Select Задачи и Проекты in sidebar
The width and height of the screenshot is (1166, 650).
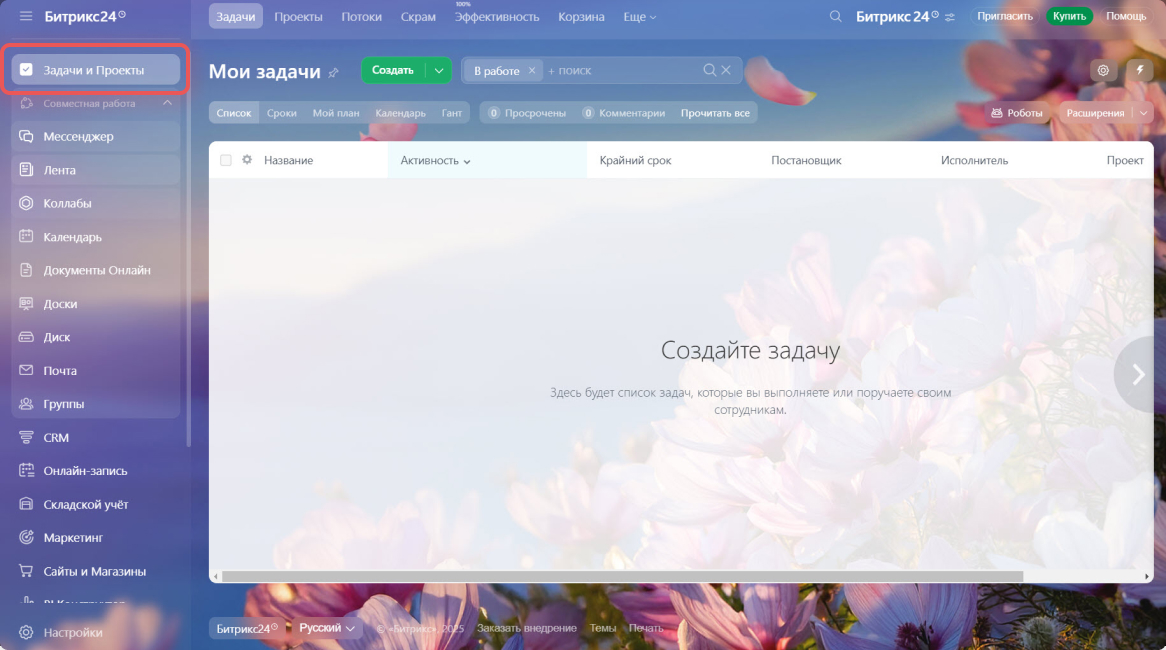pos(95,70)
